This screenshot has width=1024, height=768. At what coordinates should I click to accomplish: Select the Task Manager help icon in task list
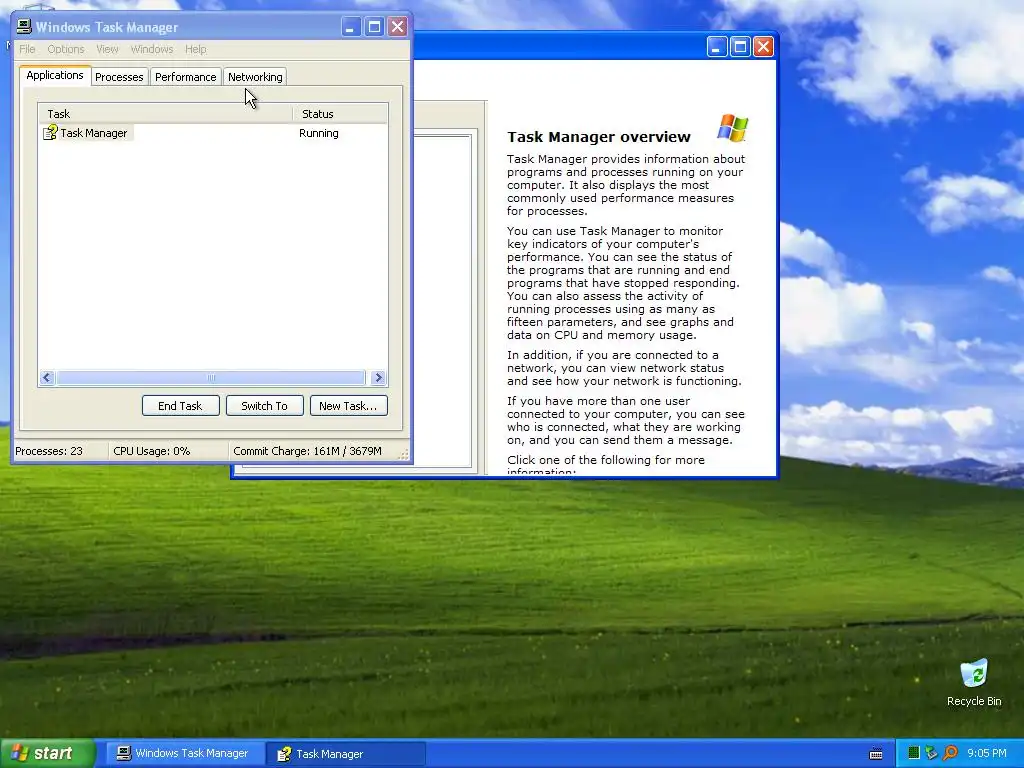[50, 133]
